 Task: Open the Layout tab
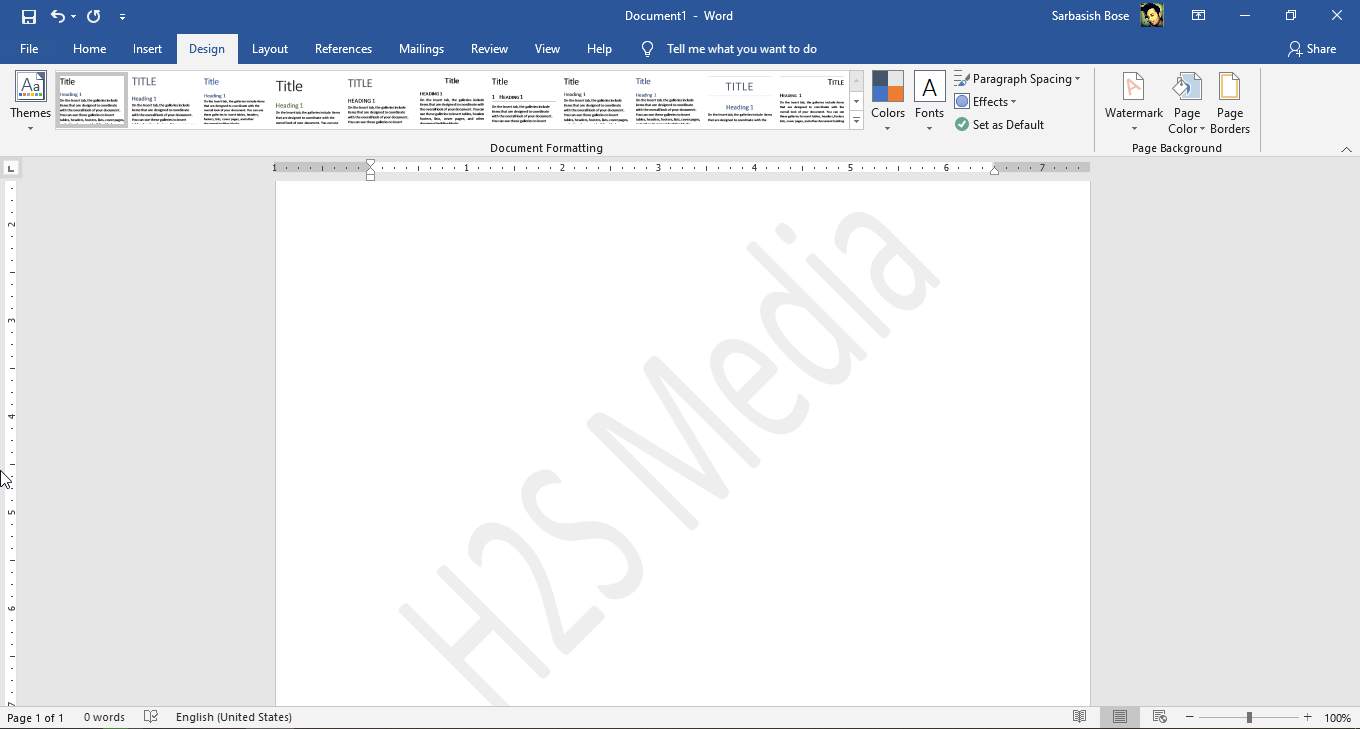[269, 48]
